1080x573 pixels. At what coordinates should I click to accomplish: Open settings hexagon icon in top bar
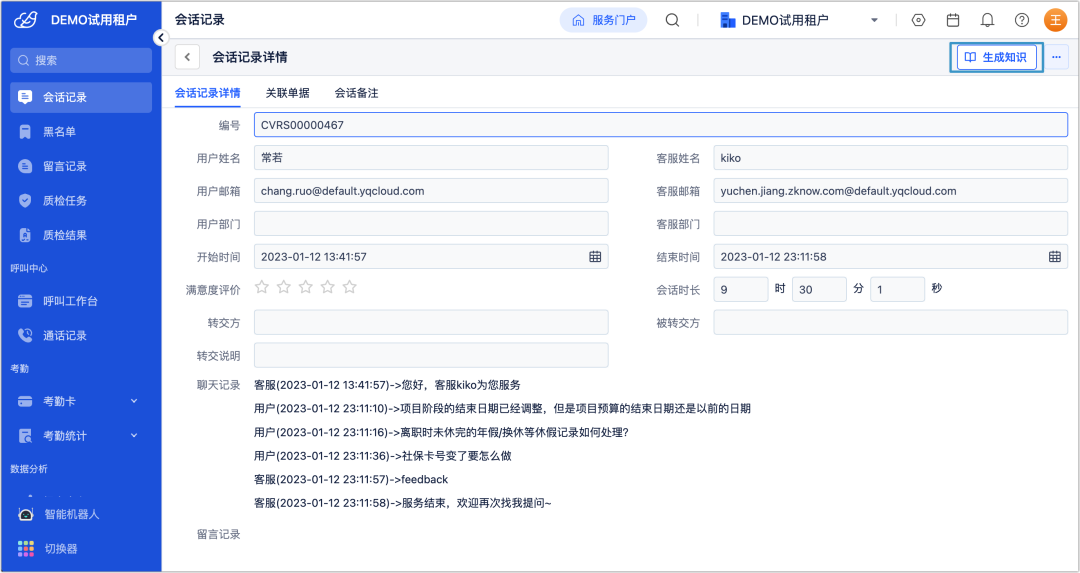click(918, 20)
